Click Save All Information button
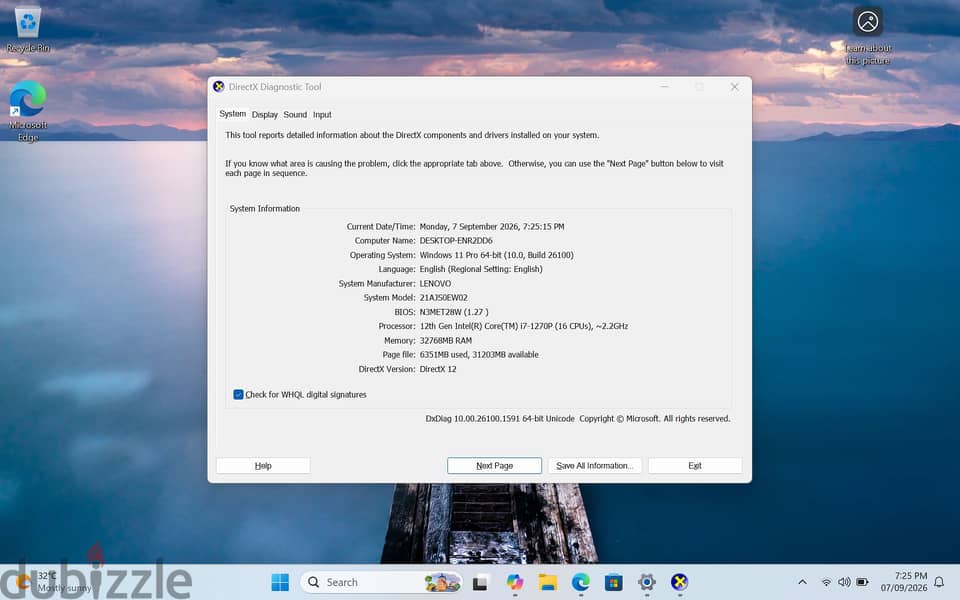 click(595, 466)
